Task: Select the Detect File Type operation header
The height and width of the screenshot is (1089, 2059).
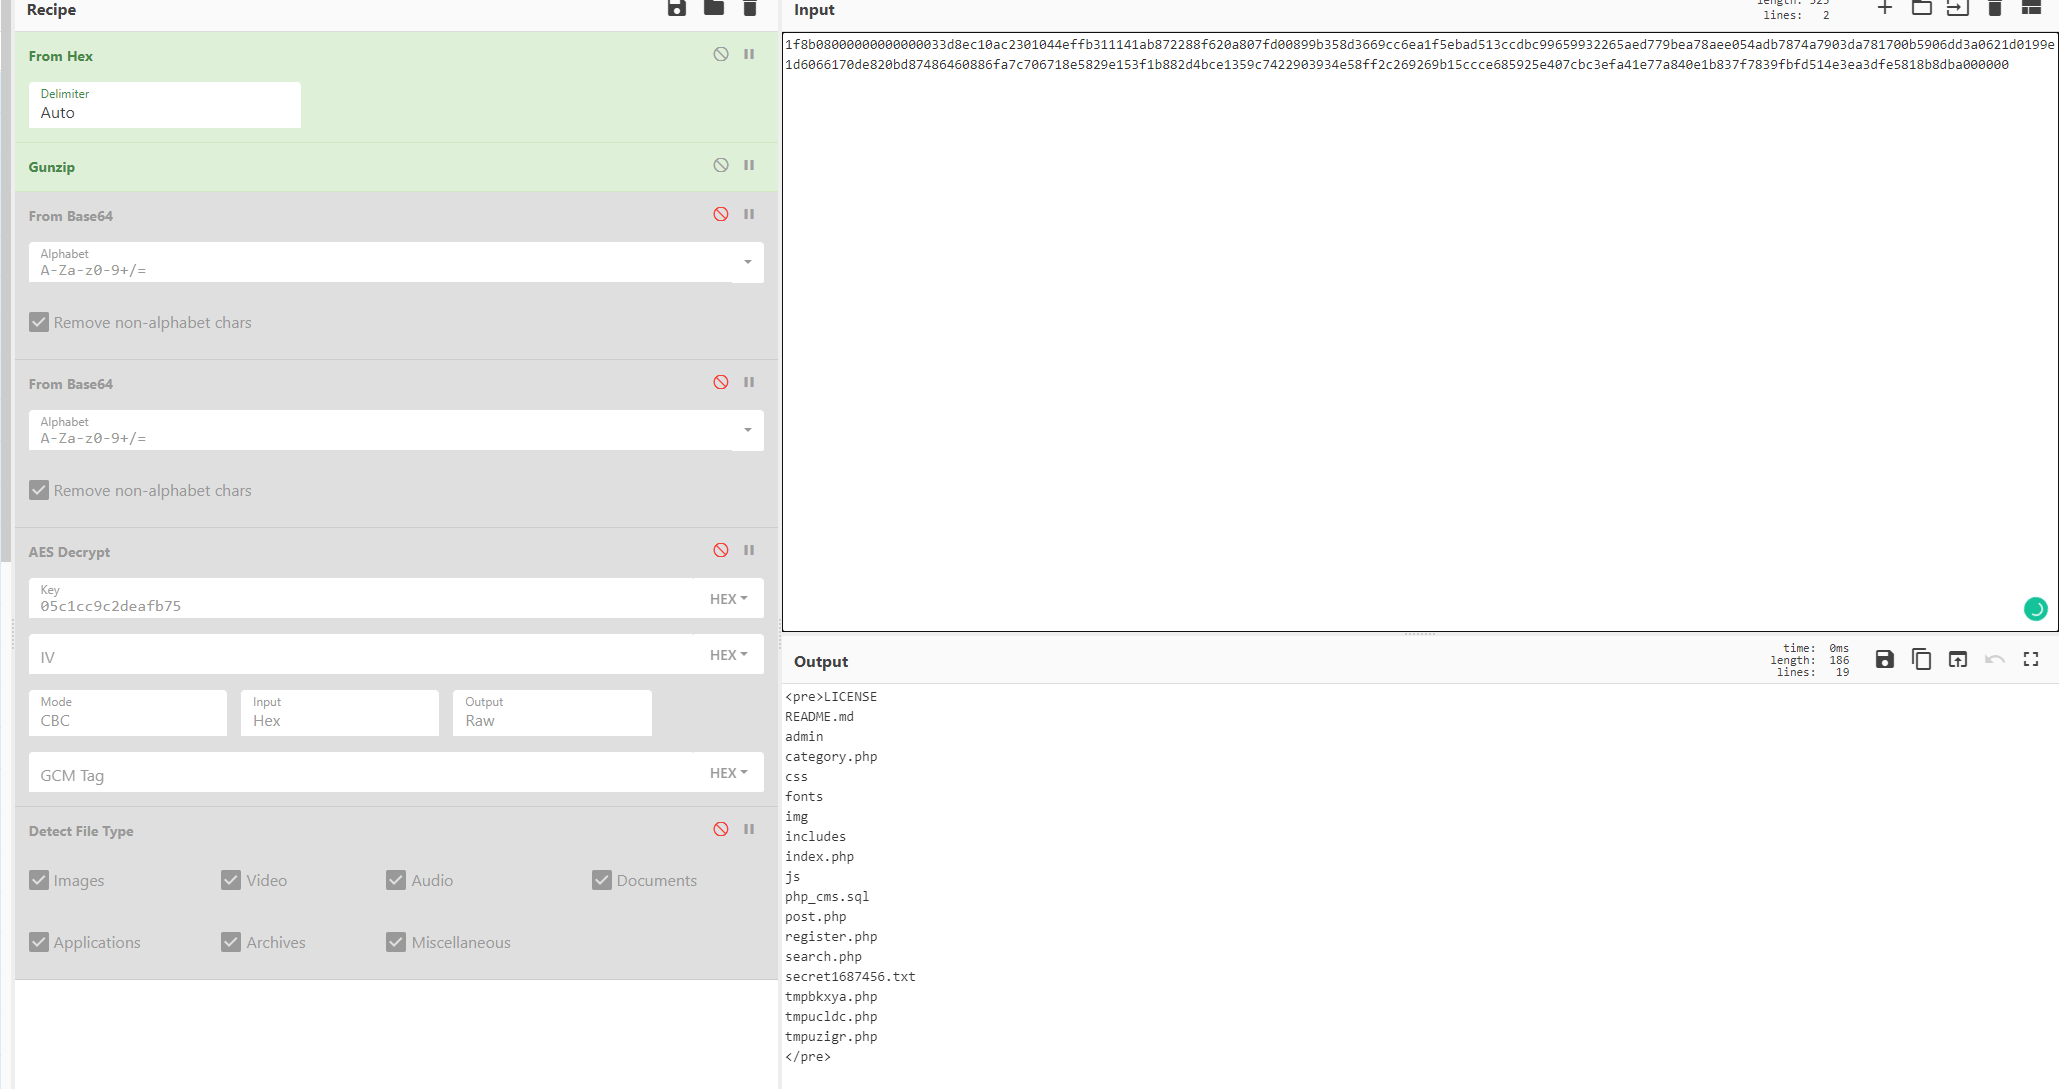Action: tap(81, 831)
